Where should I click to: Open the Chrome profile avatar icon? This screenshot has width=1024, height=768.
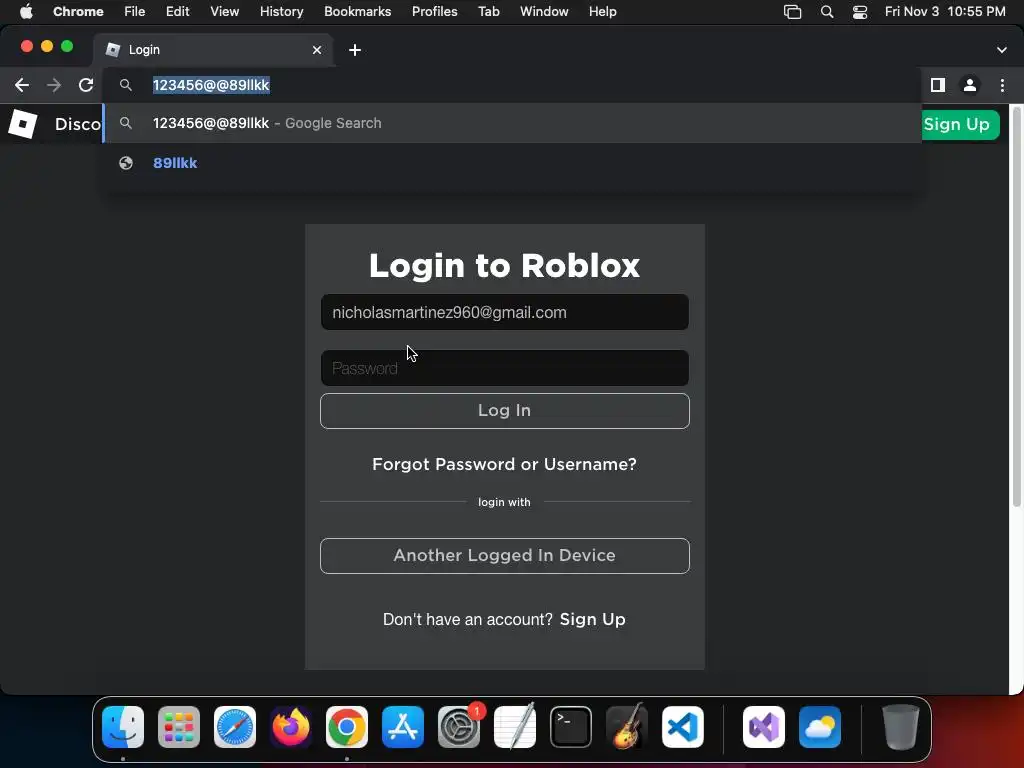(x=970, y=85)
